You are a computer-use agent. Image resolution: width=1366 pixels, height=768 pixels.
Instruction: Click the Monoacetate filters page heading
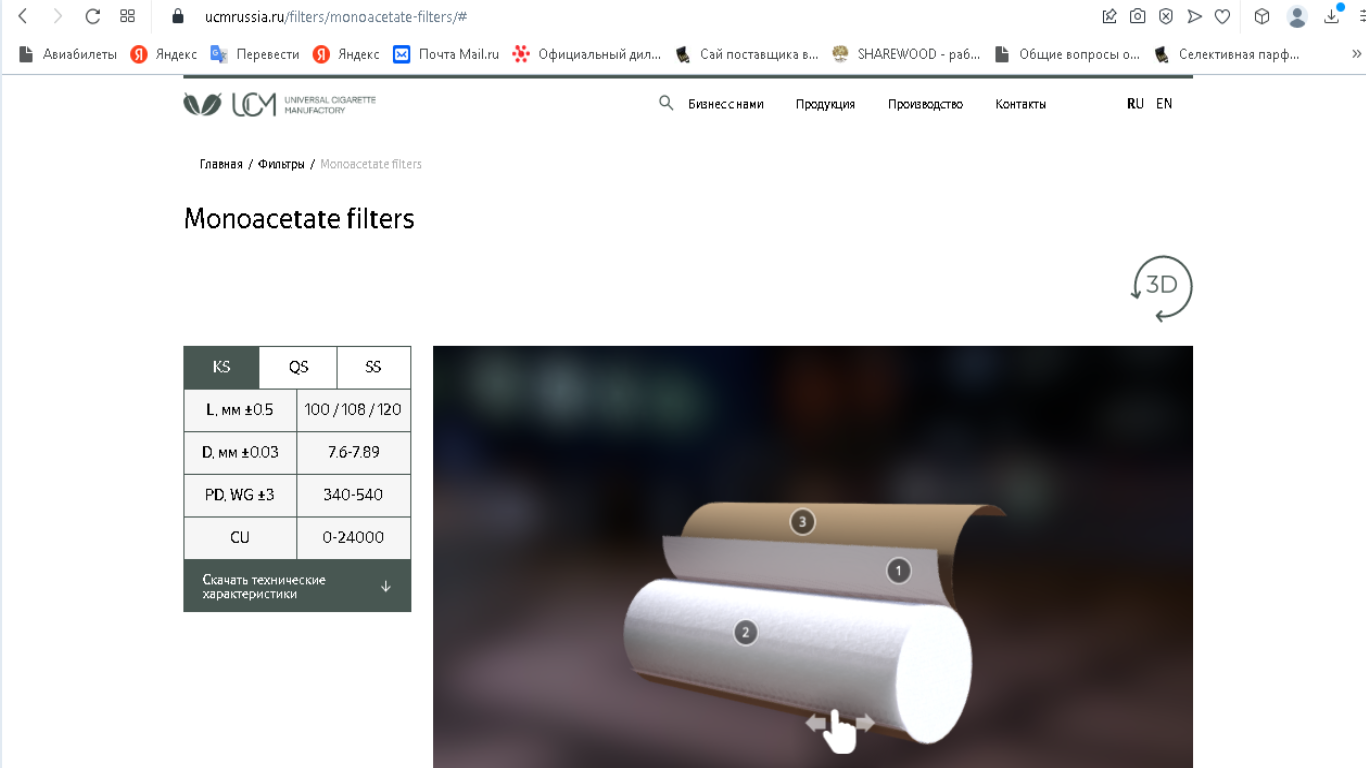pos(299,219)
